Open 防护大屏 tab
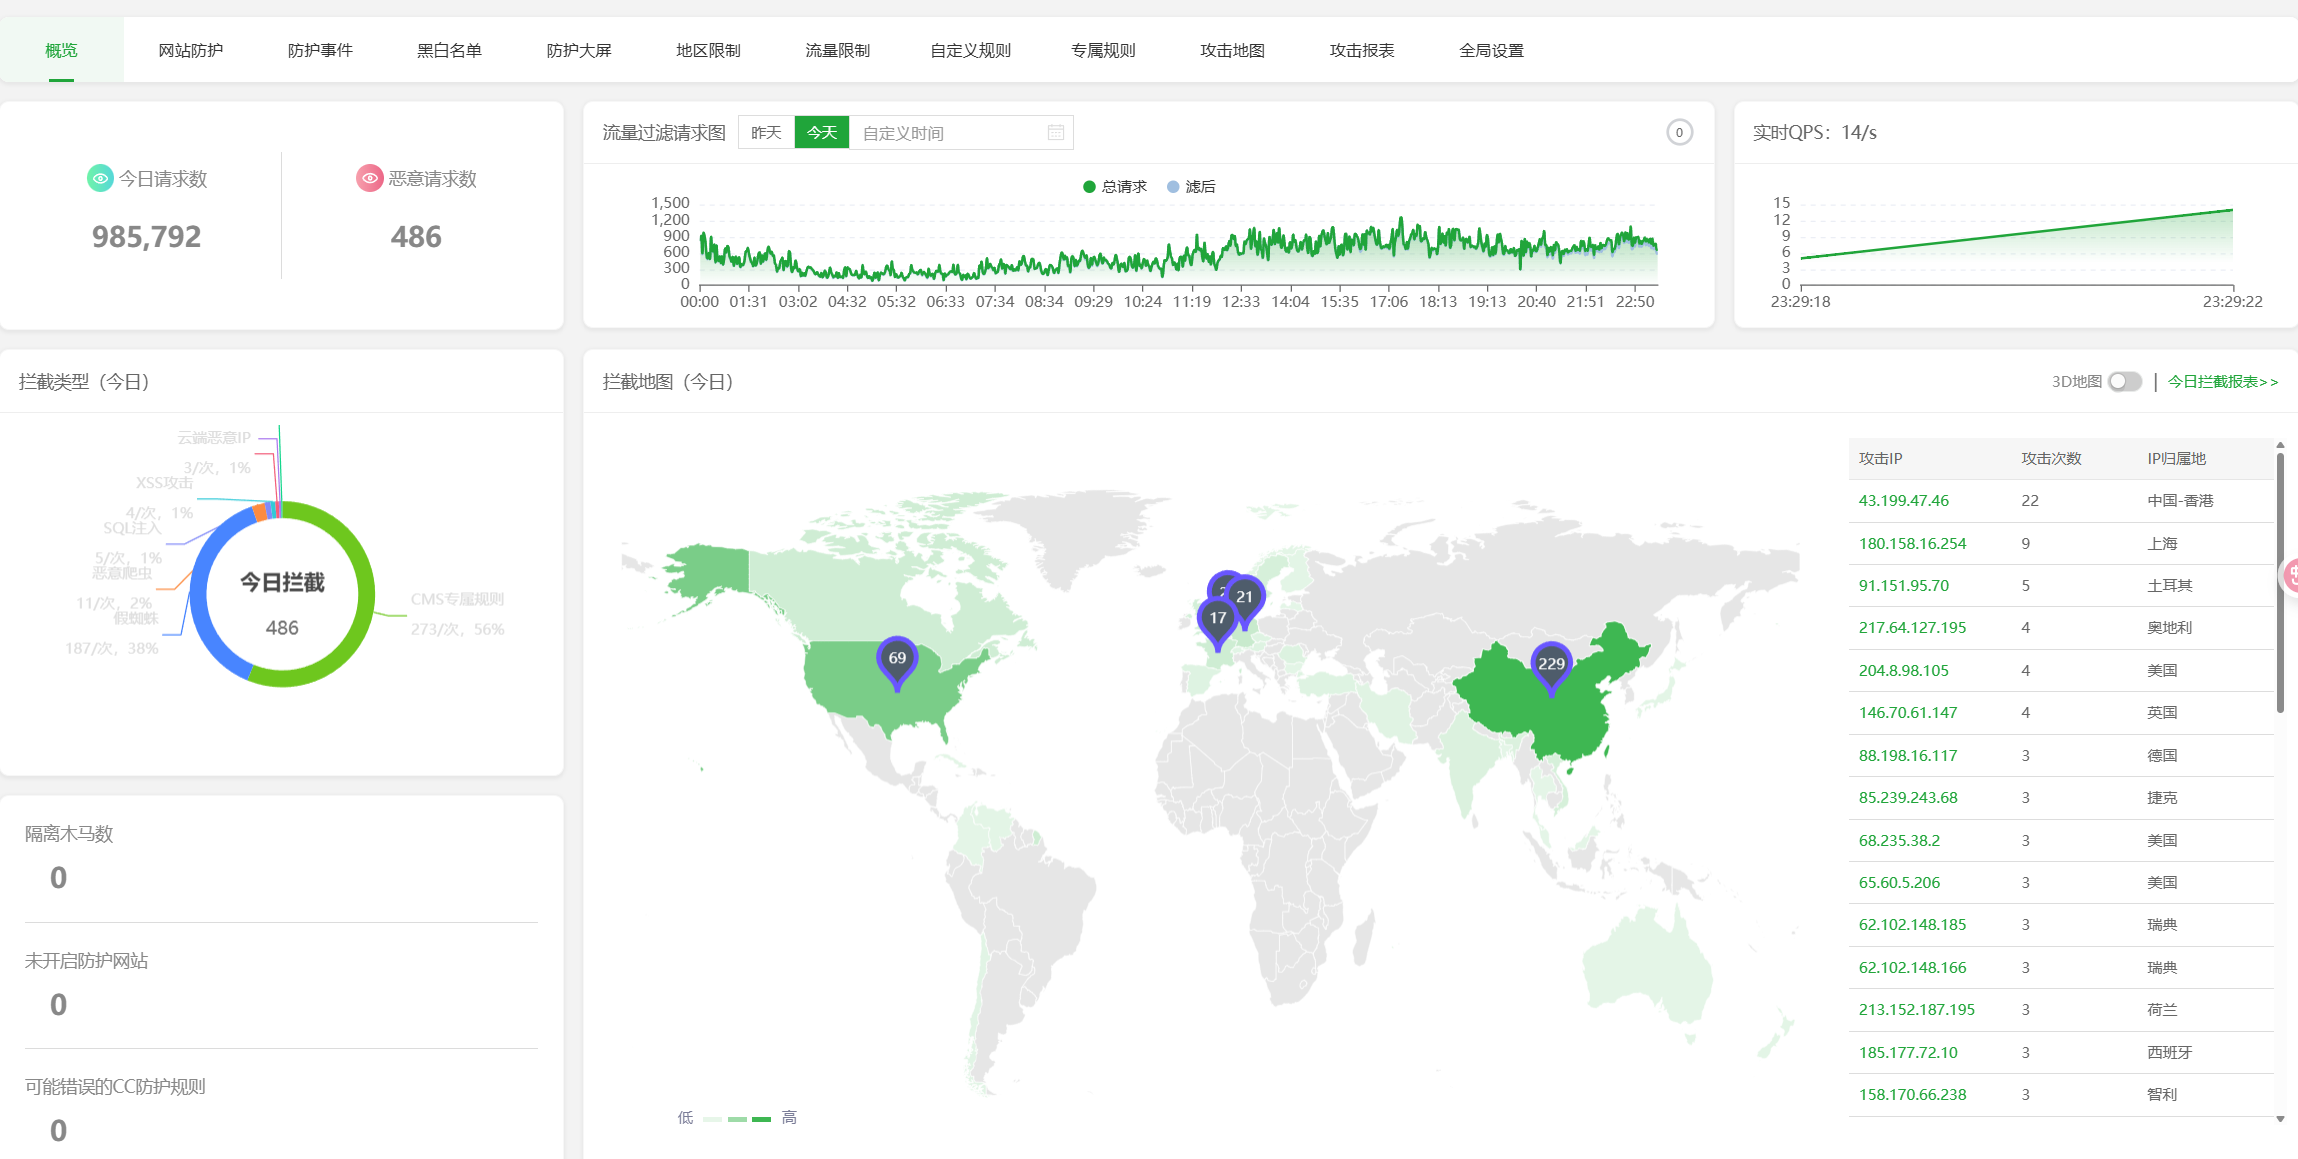This screenshot has height=1159, width=2298. point(579,50)
